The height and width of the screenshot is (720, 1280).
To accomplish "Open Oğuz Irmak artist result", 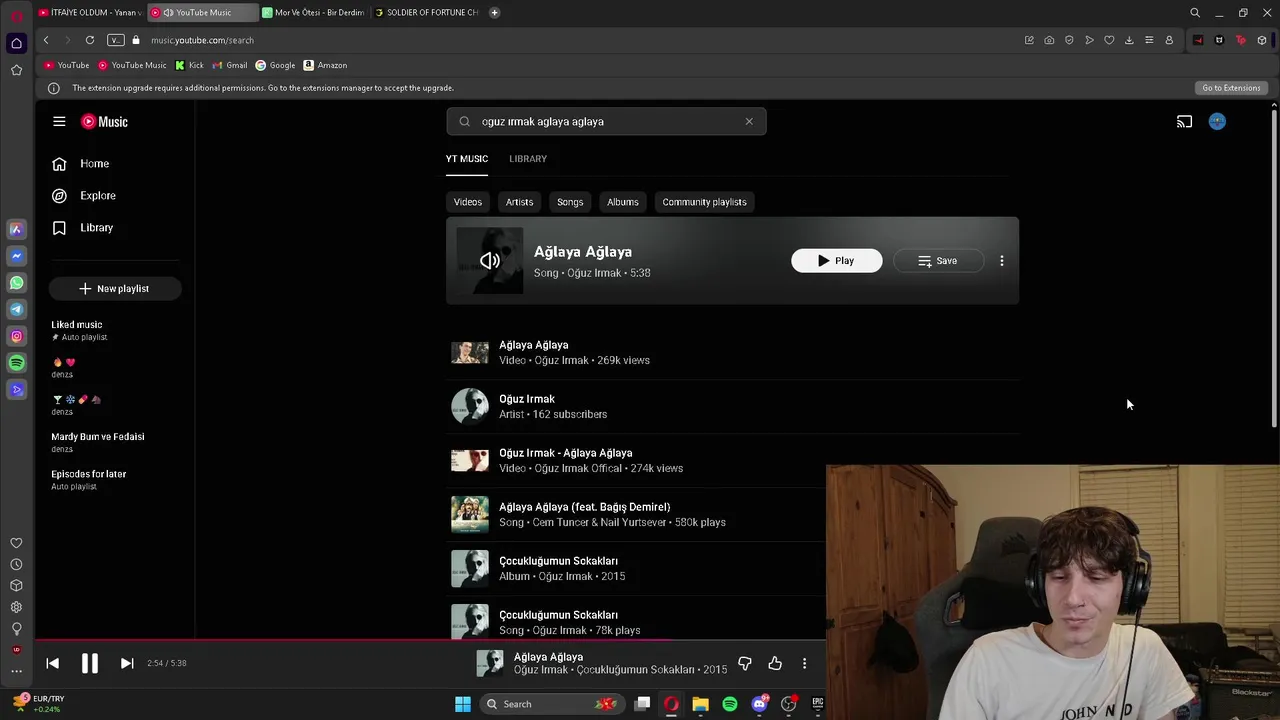I will 732,406.
